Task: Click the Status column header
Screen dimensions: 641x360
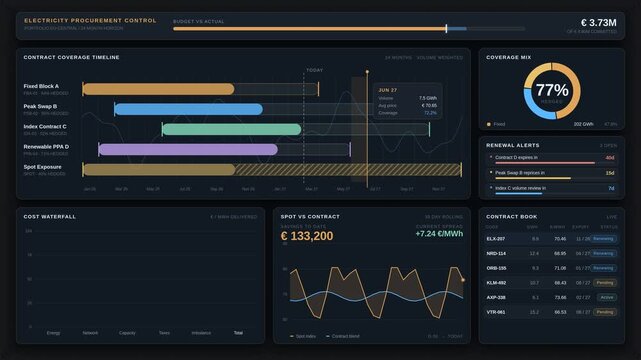Action: coord(609,227)
